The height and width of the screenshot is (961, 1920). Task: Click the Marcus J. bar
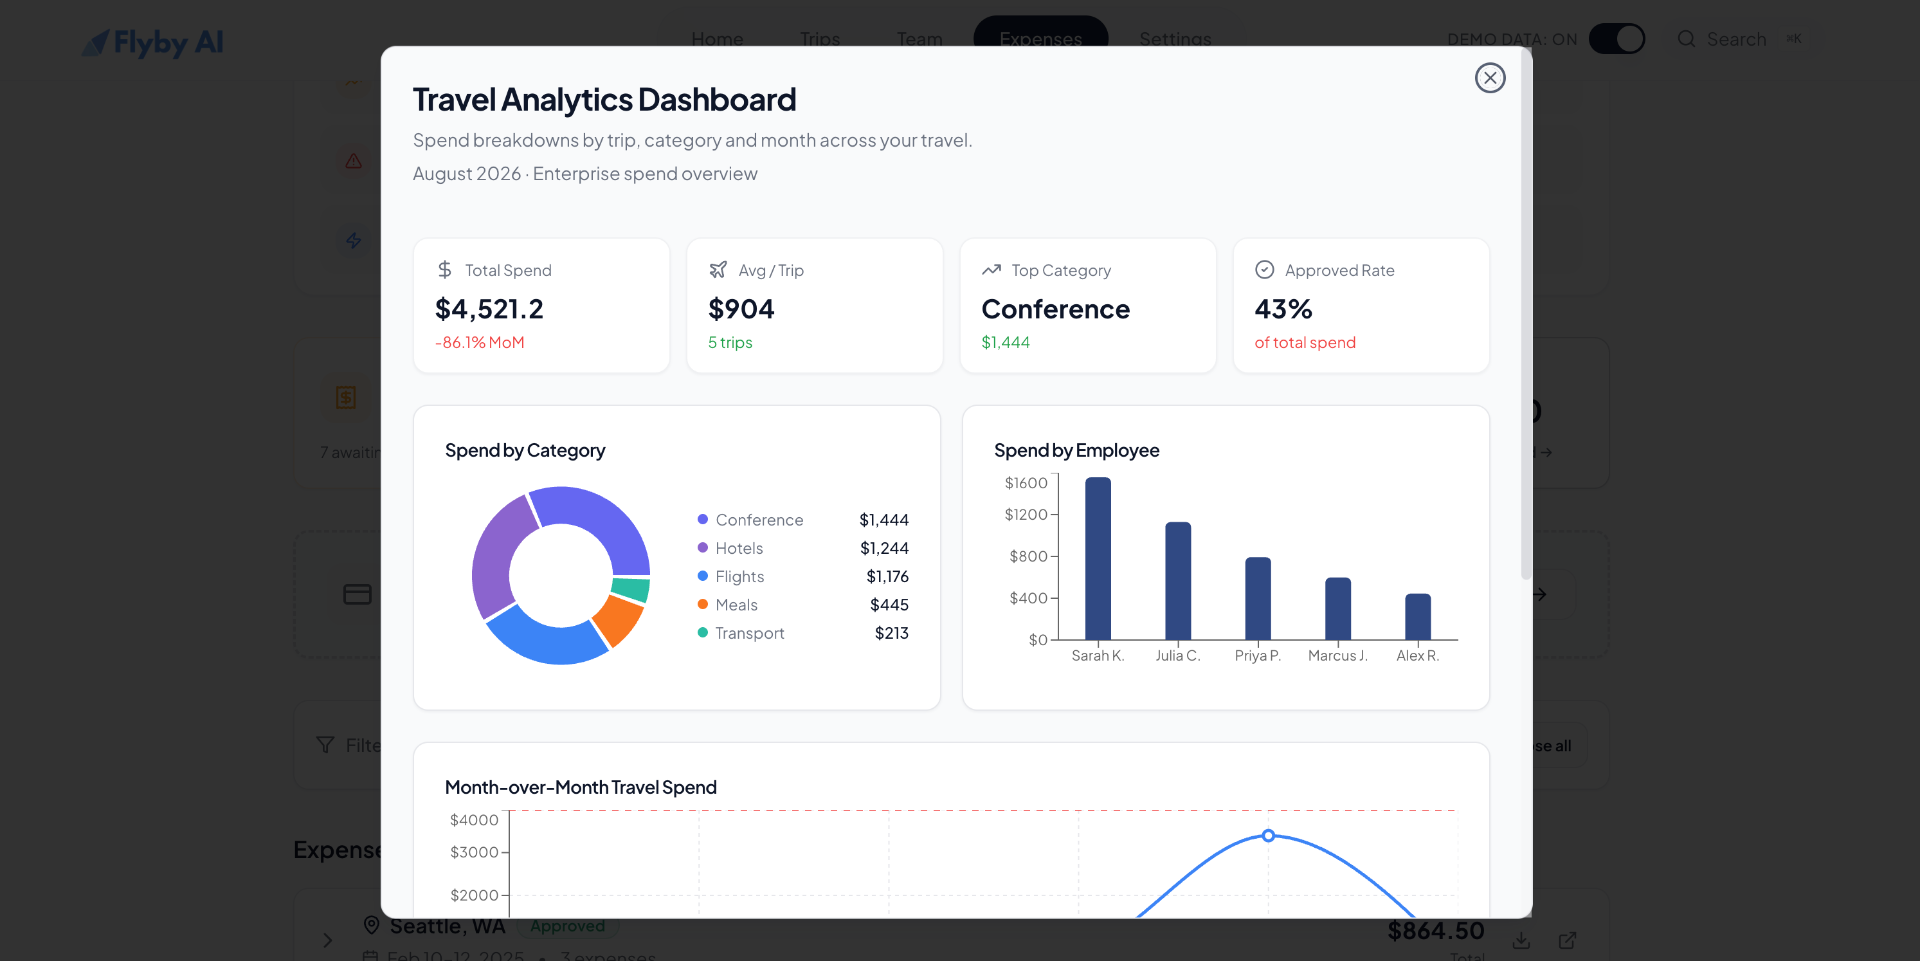point(1338,609)
